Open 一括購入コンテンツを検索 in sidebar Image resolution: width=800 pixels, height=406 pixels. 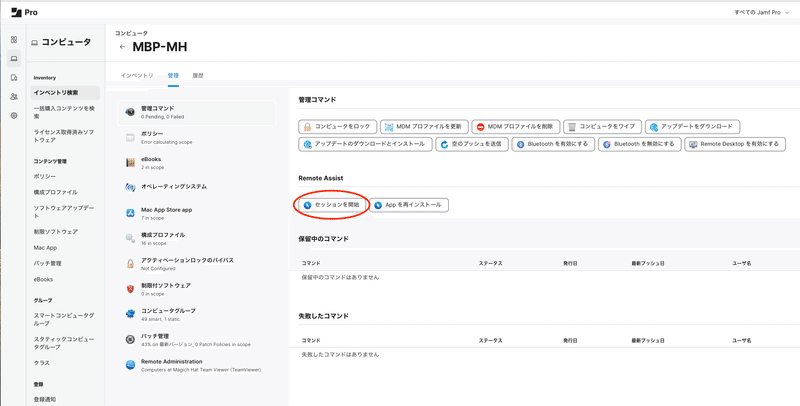(x=64, y=112)
